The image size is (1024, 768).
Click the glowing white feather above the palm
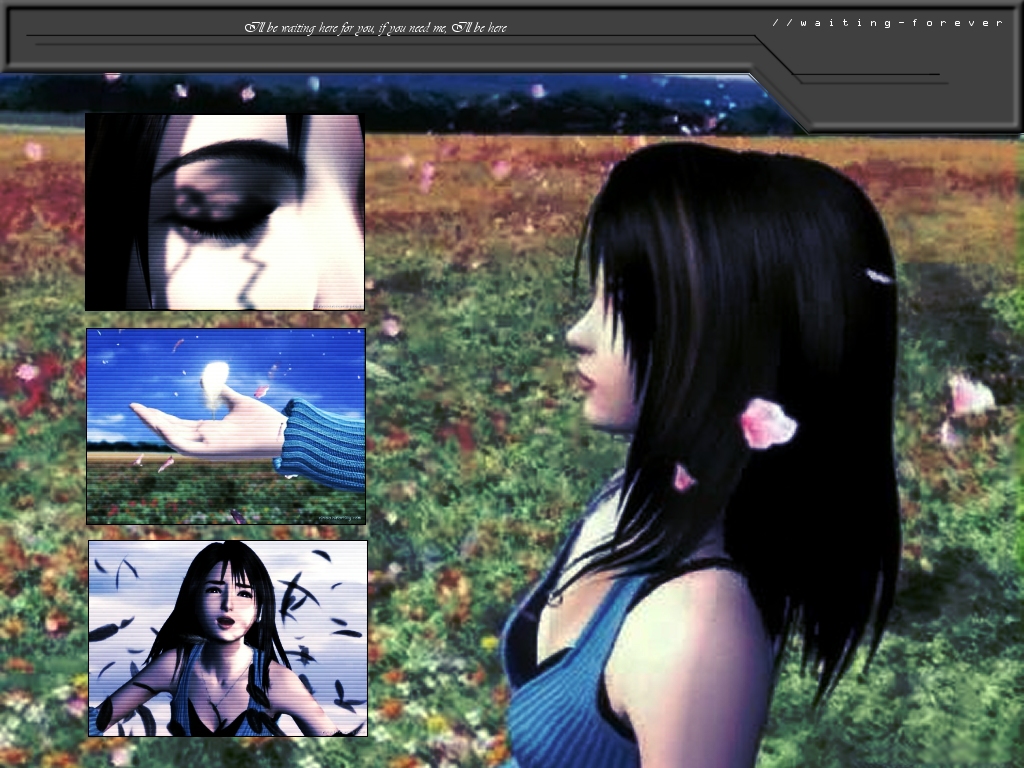(x=216, y=377)
